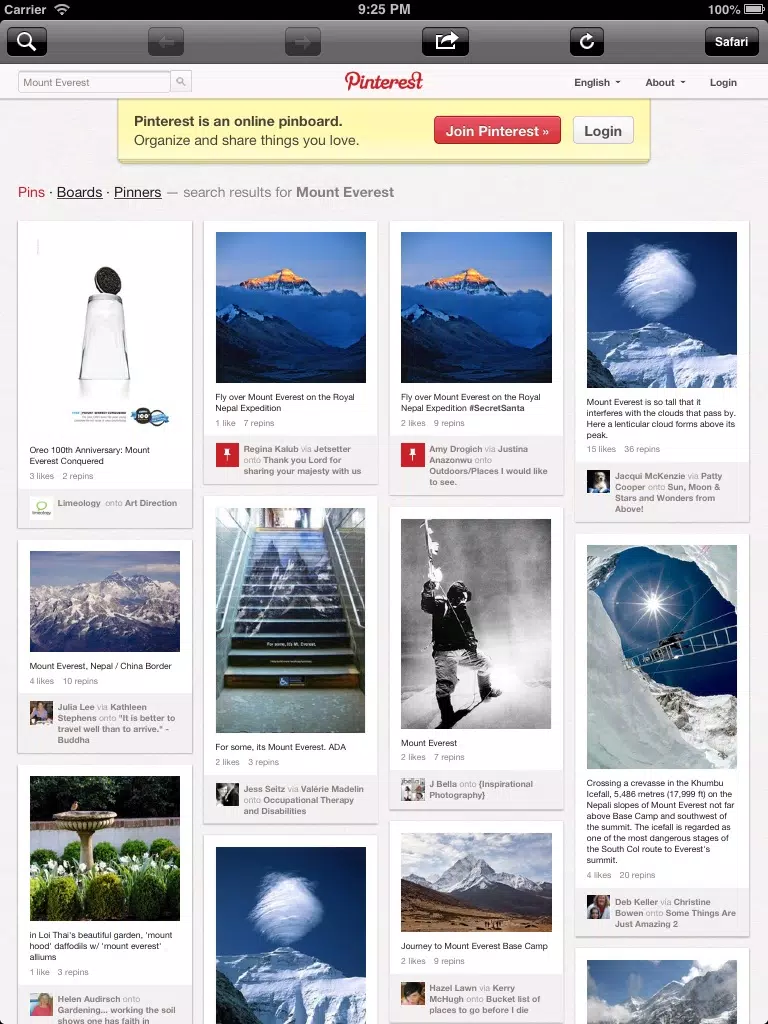
Task: Click Login link in top navigation
Action: coord(723,82)
